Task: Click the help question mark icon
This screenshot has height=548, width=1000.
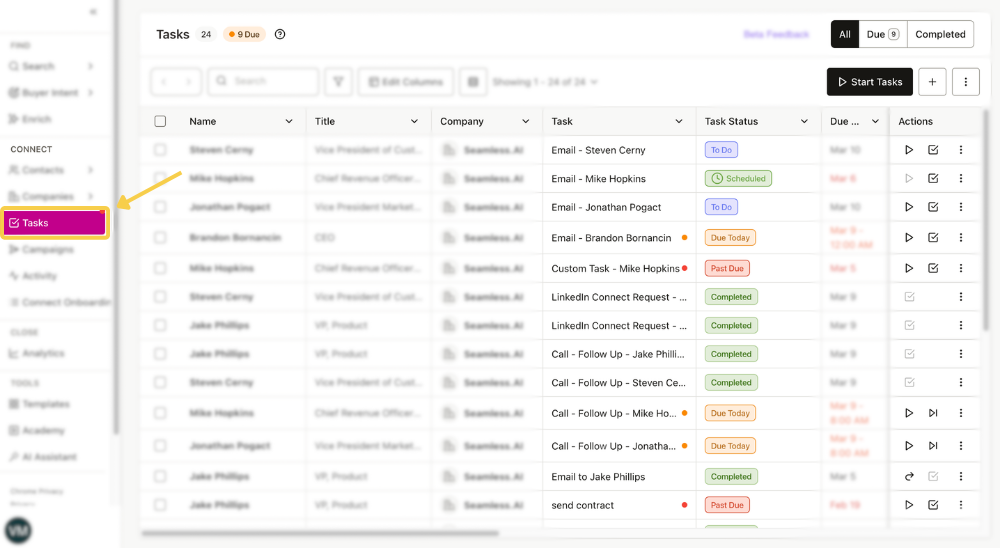Action: tap(280, 34)
